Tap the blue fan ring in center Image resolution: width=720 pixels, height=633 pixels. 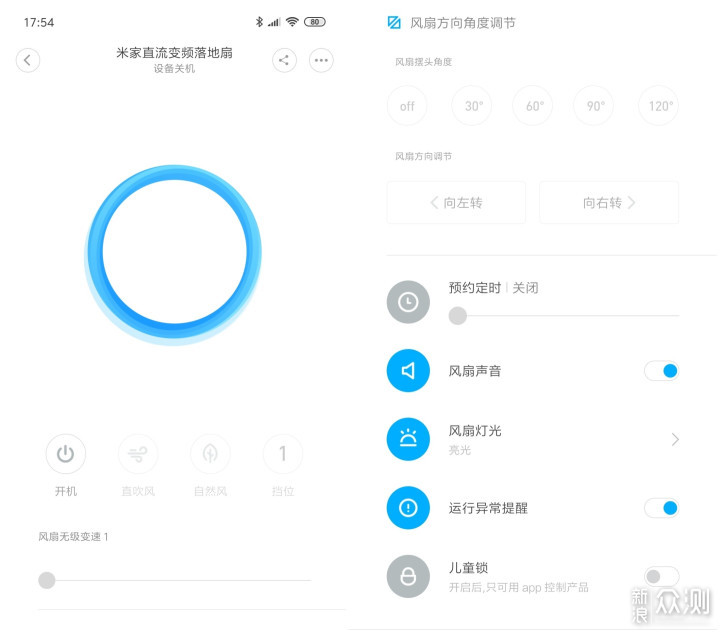click(174, 253)
